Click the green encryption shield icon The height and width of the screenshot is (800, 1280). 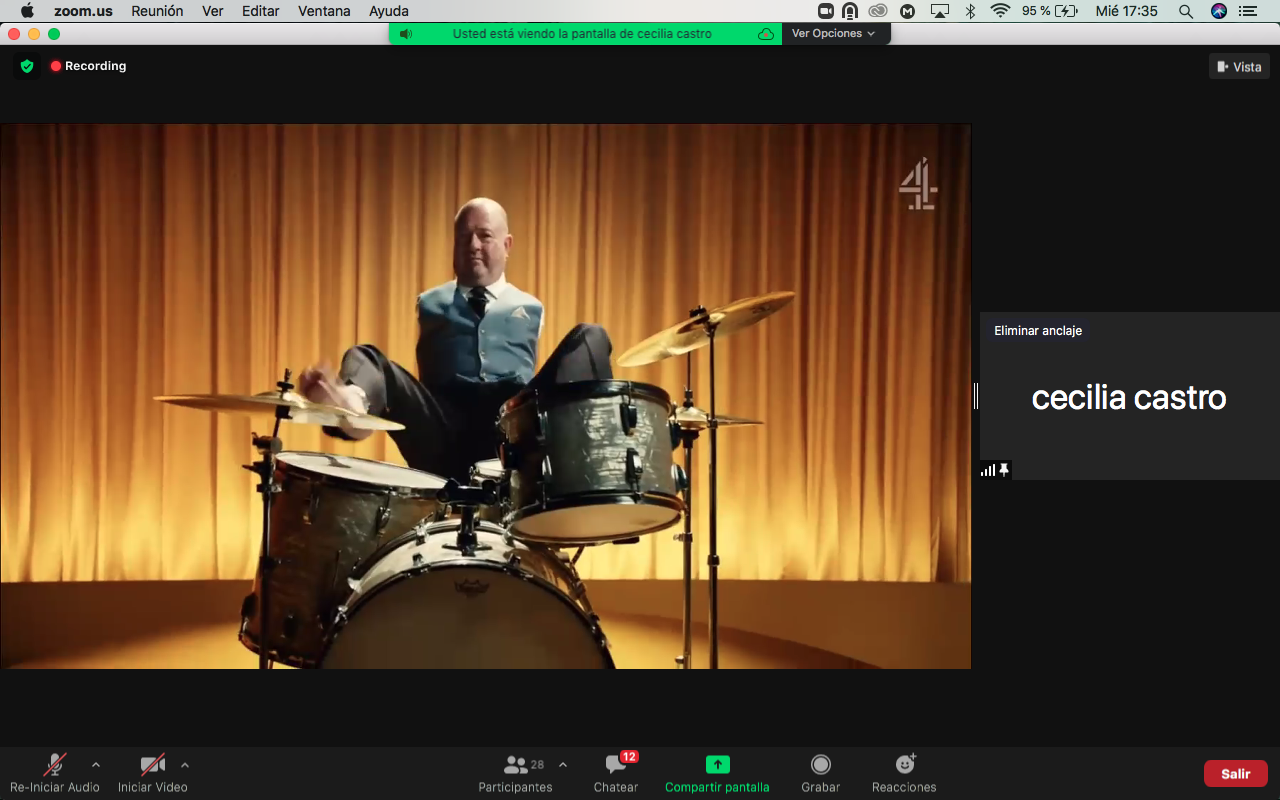27,66
